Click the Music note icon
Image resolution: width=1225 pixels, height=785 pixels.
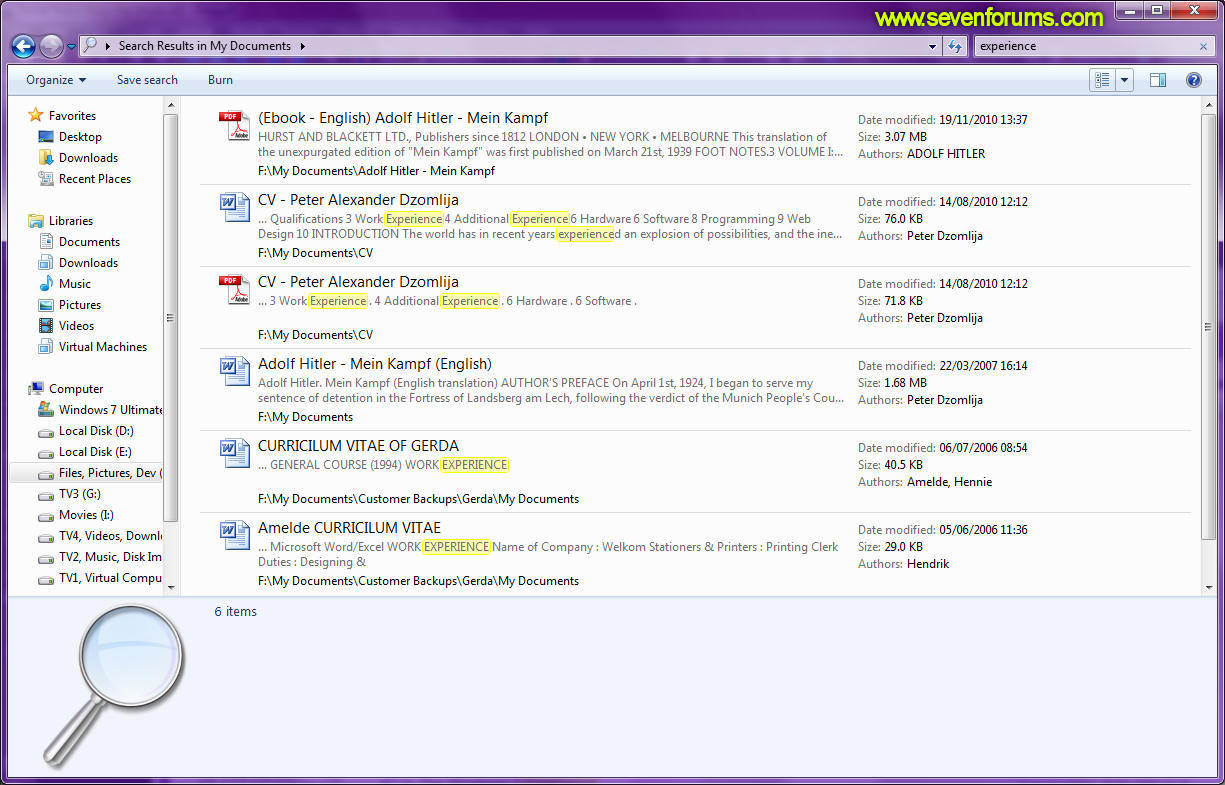point(46,284)
